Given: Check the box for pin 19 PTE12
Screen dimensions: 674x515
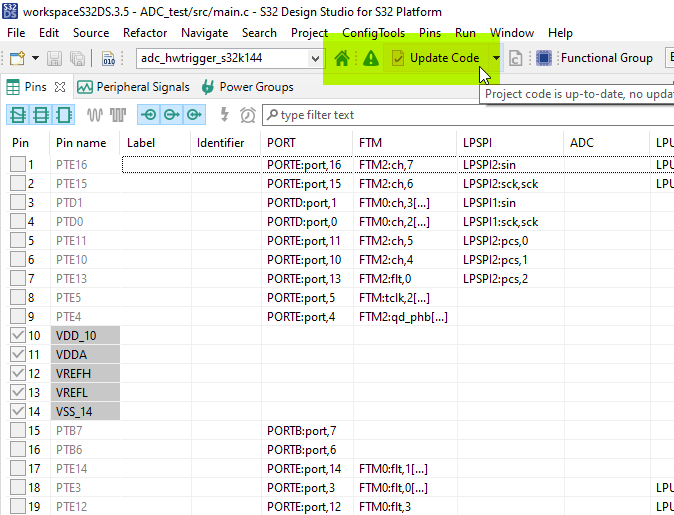Looking at the screenshot, I should tap(18, 506).
